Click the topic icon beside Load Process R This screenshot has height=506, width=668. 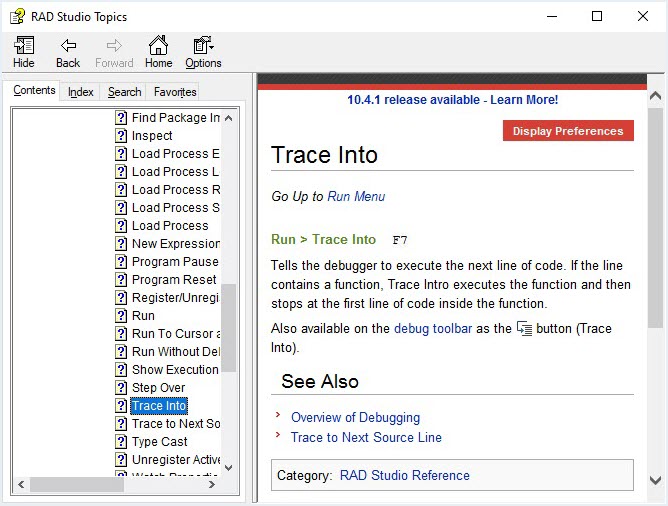click(121, 190)
